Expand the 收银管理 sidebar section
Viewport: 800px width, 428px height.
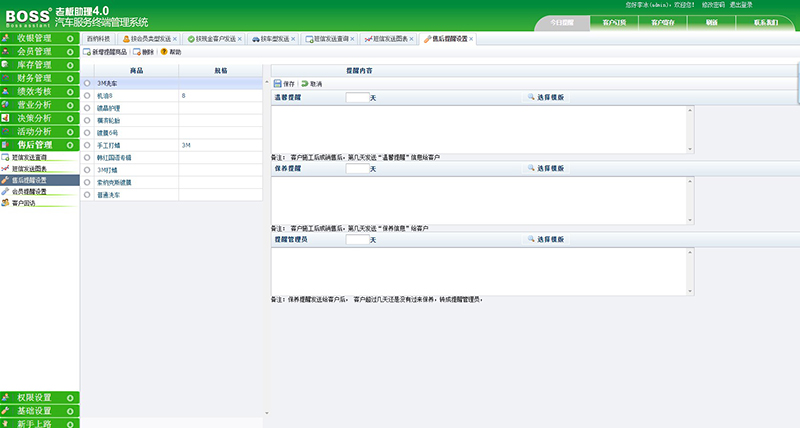(x=39, y=37)
